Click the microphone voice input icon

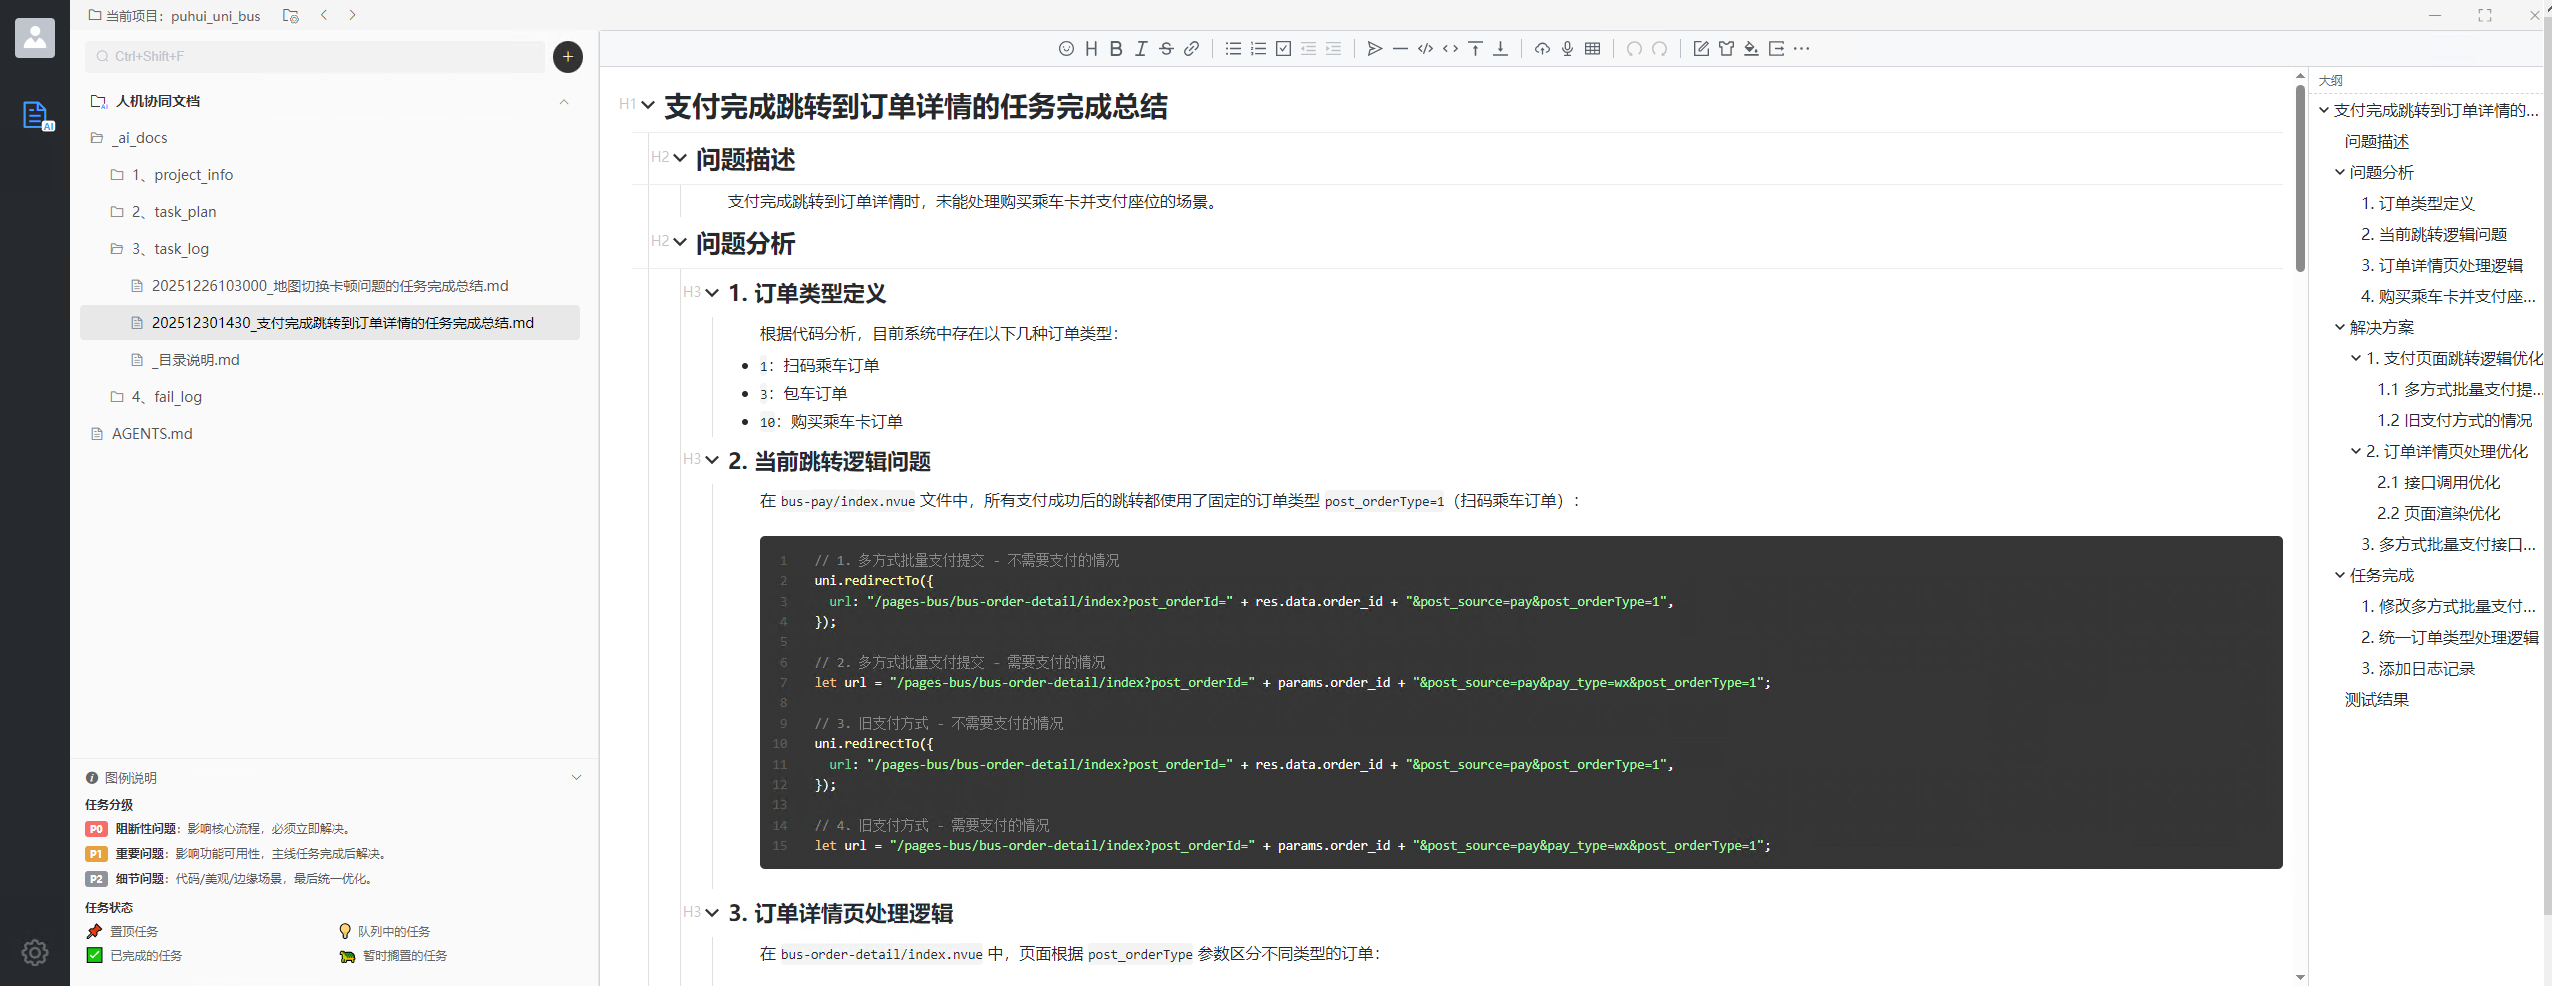click(1567, 49)
